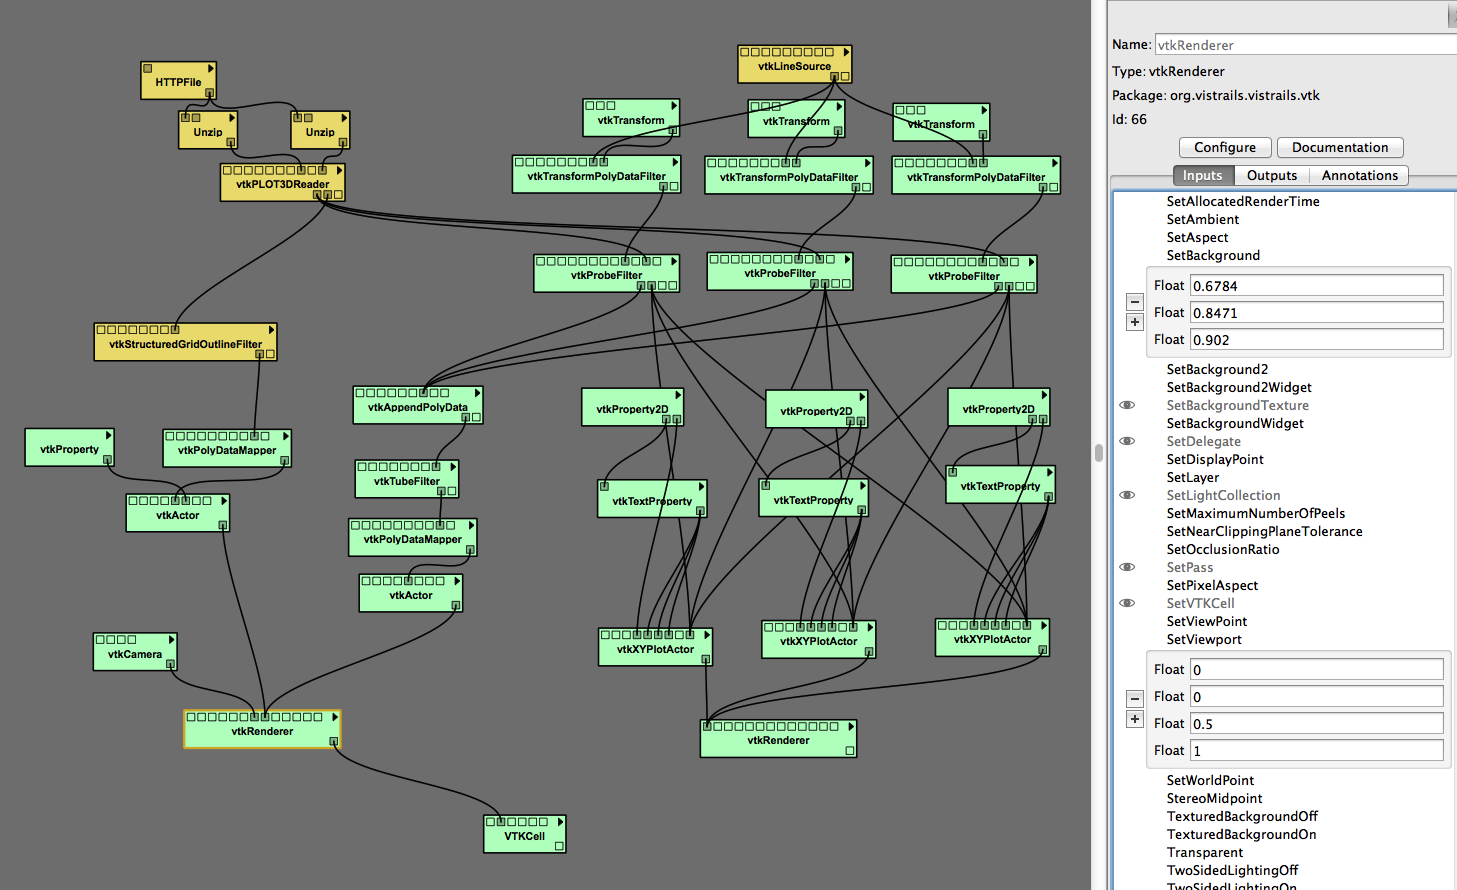The width and height of the screenshot is (1457, 890).
Task: Select the VTKCell module
Action: (x=524, y=836)
